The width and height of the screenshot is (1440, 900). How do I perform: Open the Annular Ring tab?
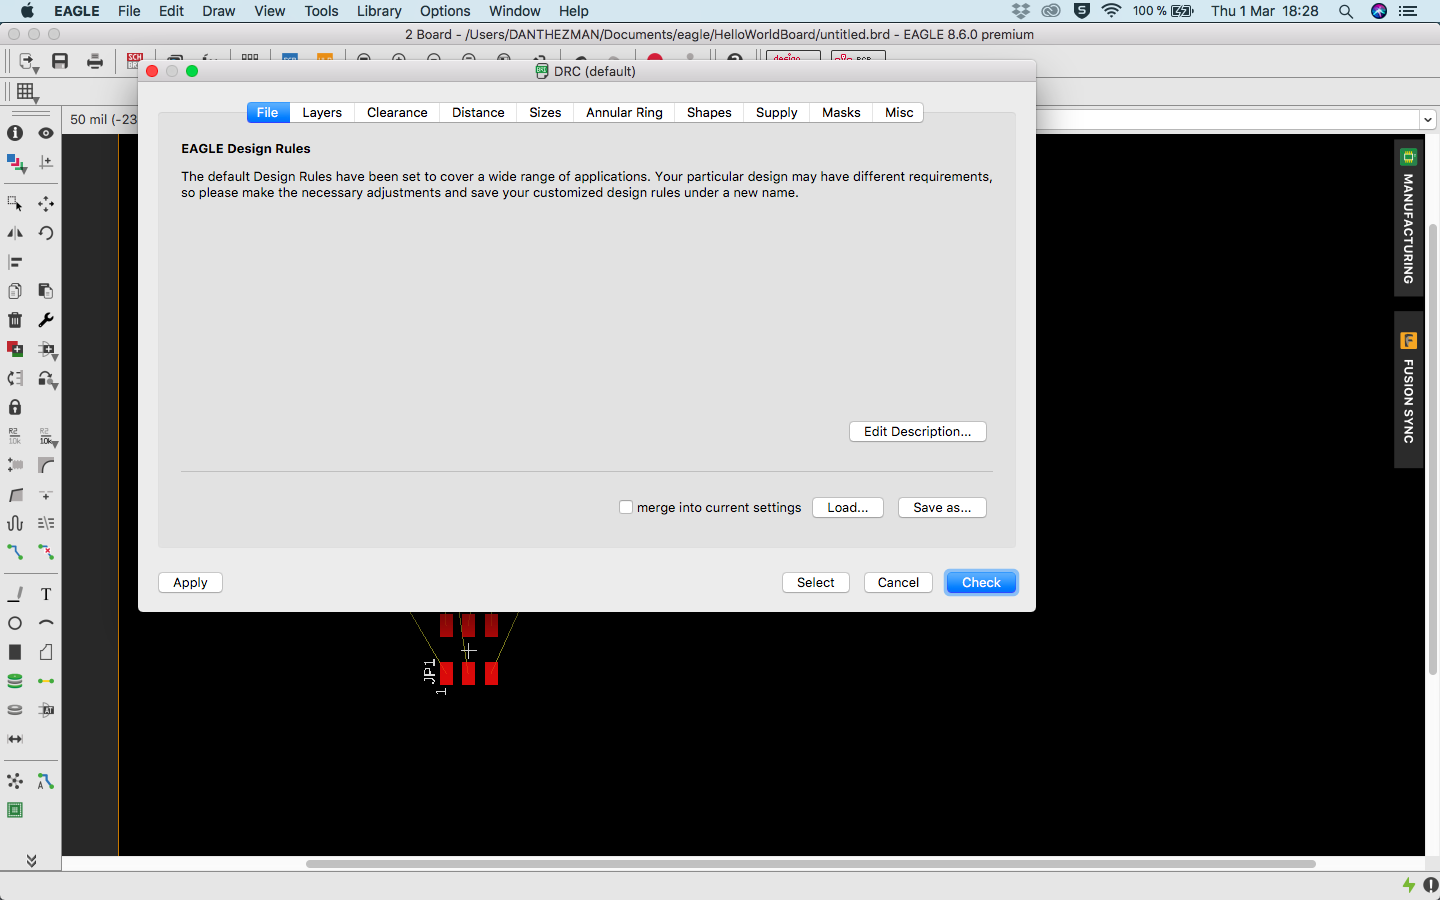click(x=624, y=113)
